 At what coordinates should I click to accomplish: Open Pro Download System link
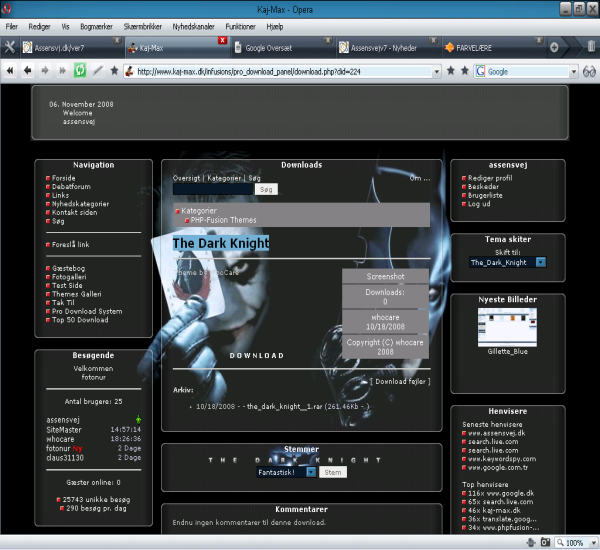[x=87, y=311]
